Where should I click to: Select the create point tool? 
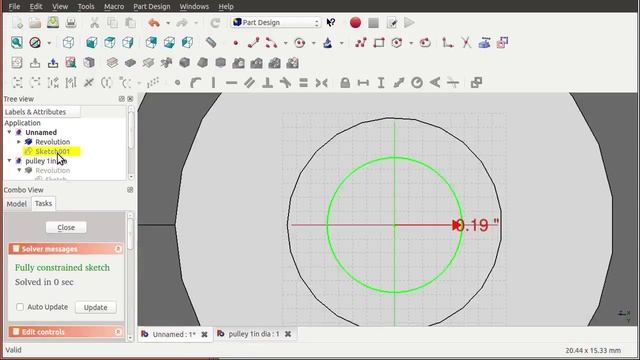click(236, 43)
